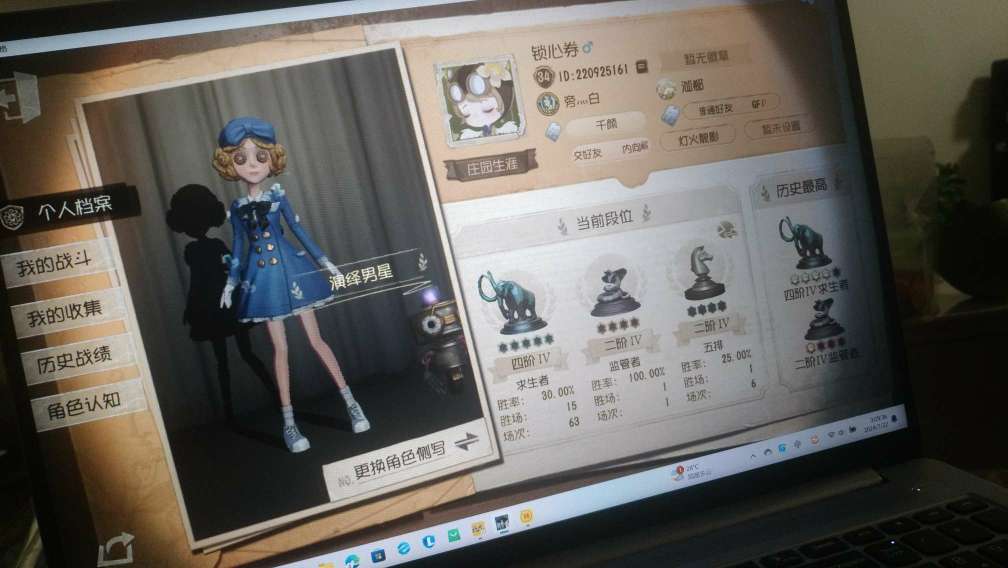Click the share icon below the sidebar
1008x568 pixels.
[x=116, y=549]
